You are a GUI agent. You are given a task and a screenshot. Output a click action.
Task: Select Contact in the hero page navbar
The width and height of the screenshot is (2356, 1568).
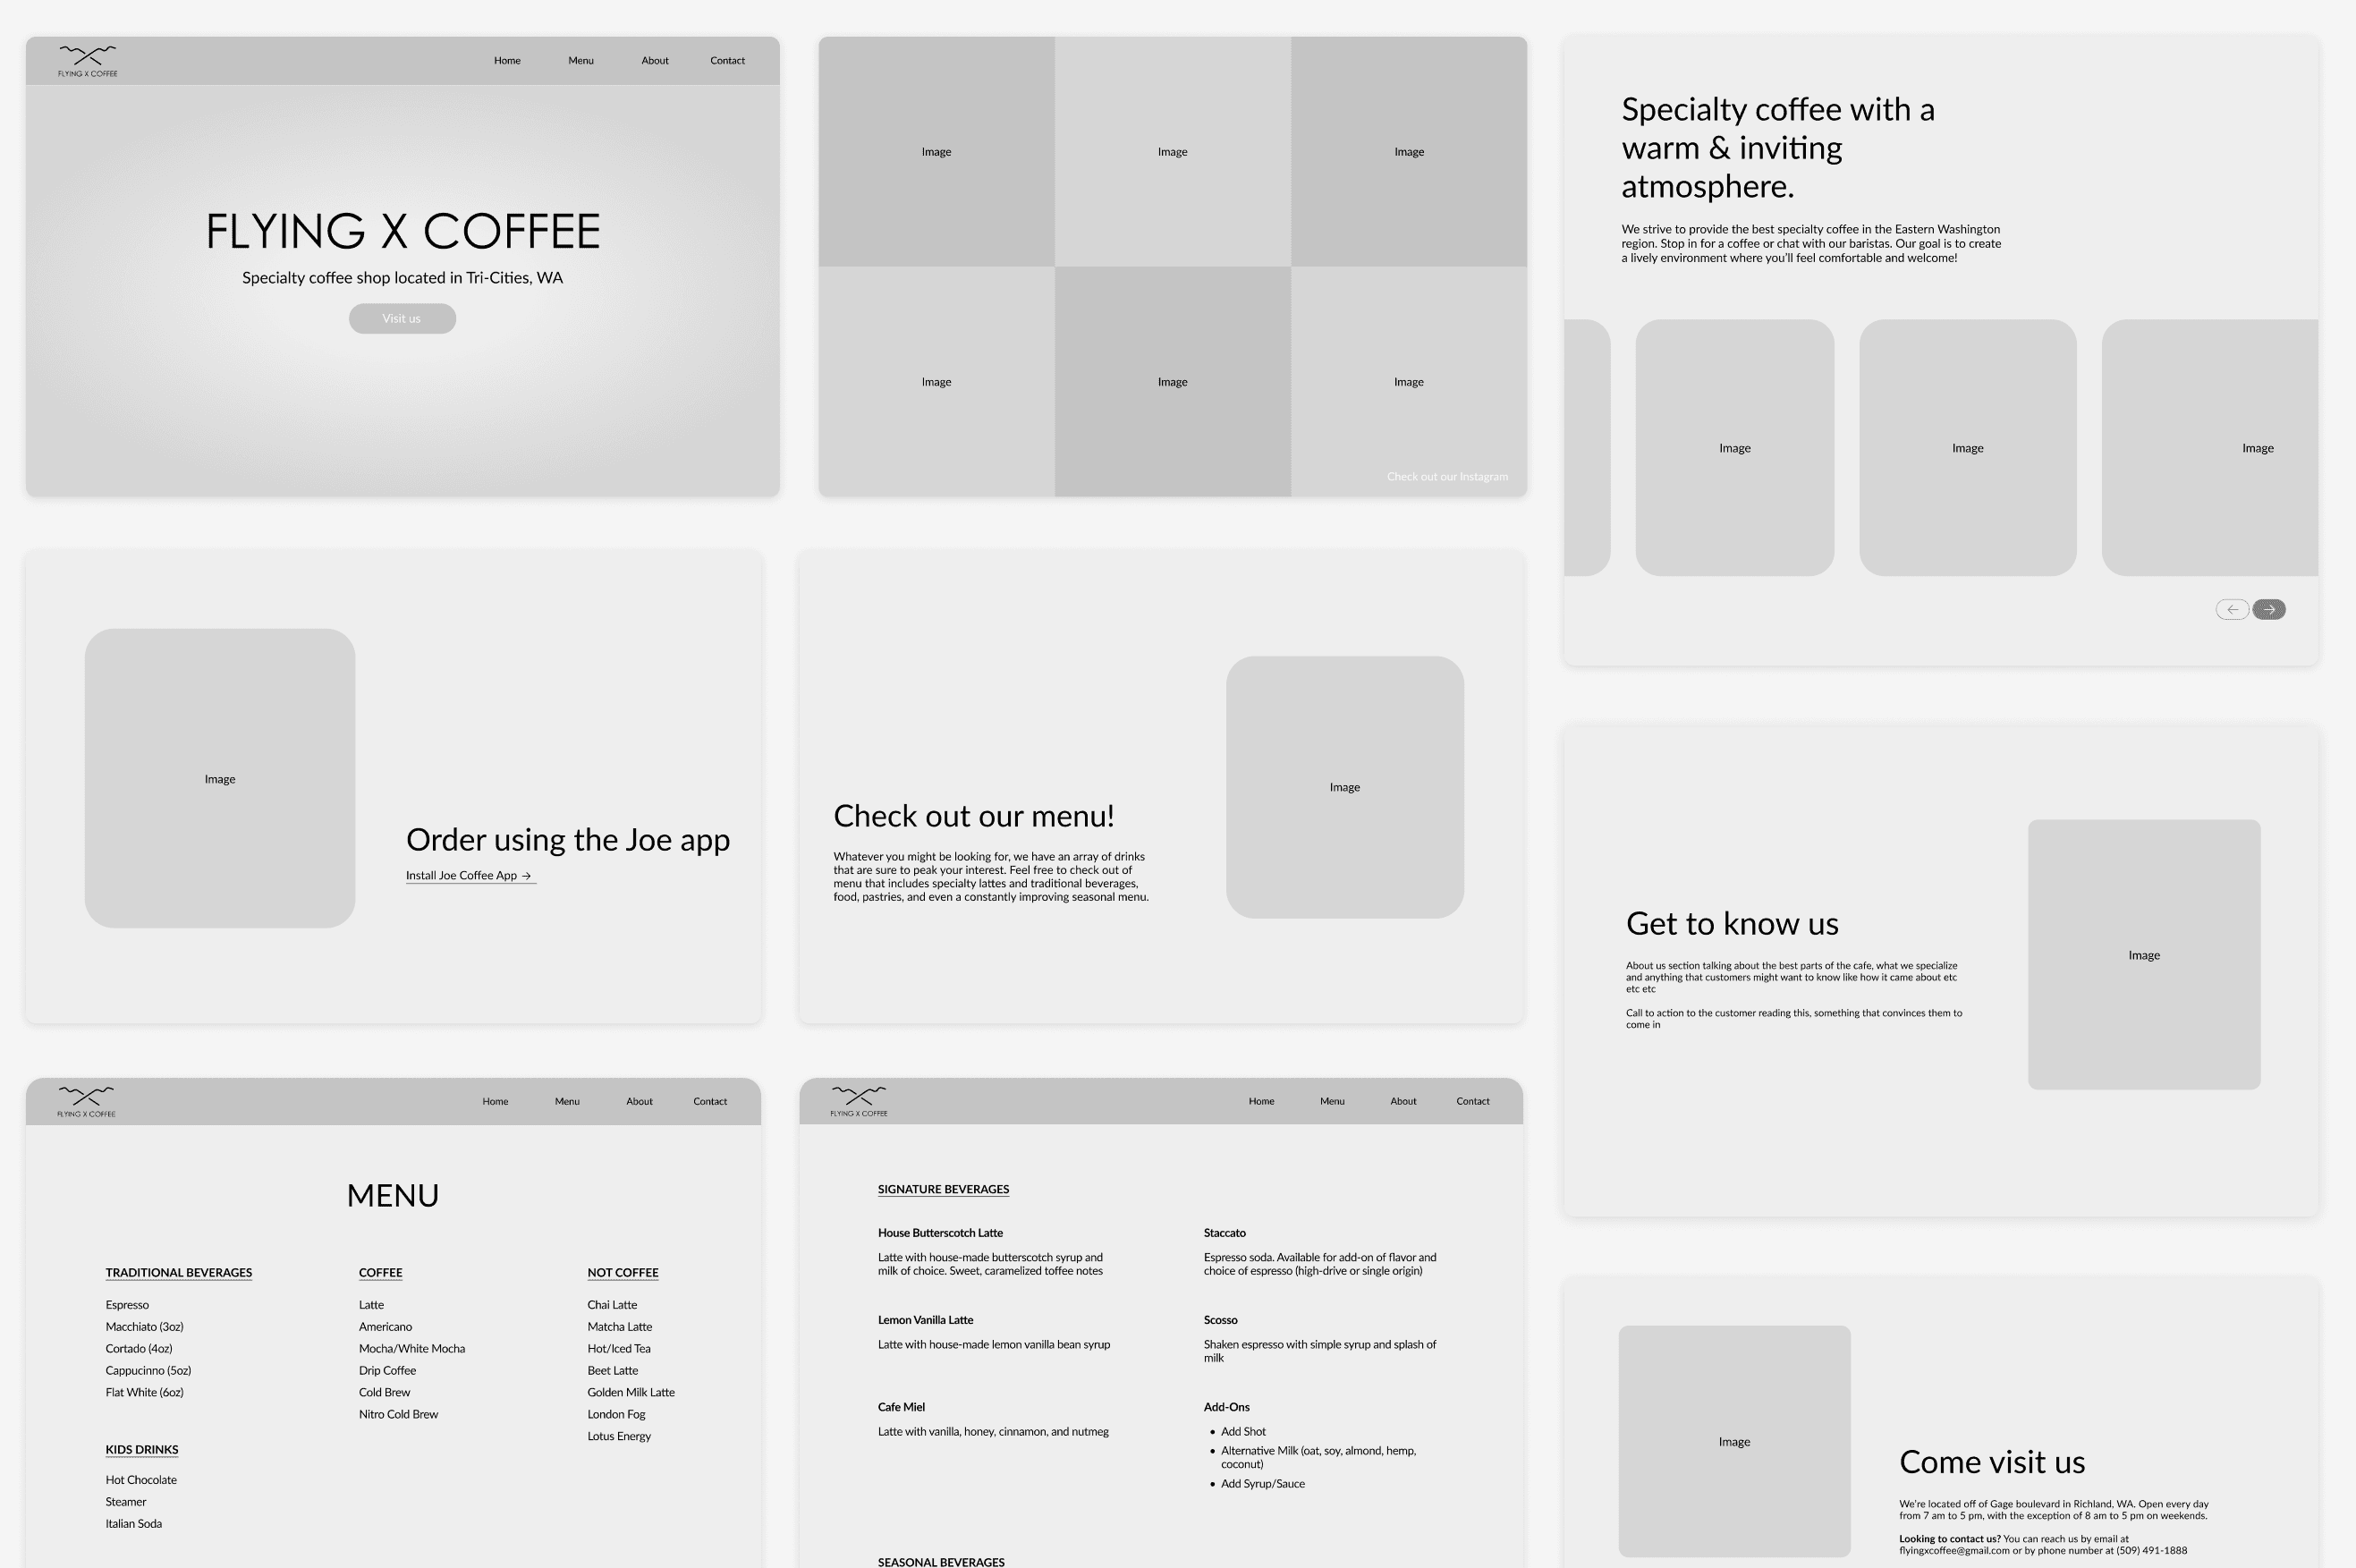click(x=727, y=61)
